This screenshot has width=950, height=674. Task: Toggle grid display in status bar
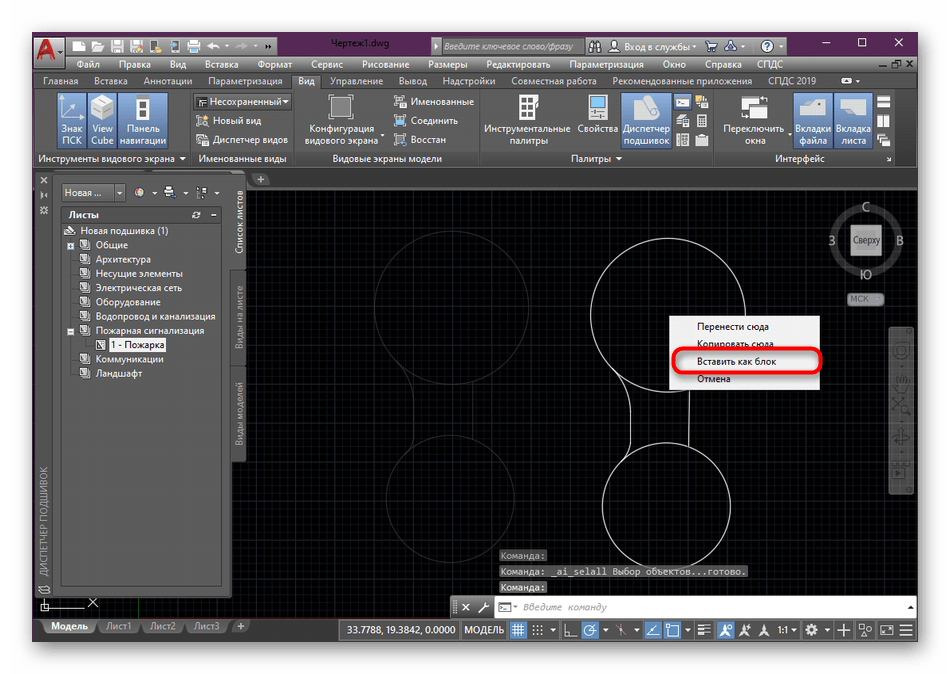click(x=518, y=630)
